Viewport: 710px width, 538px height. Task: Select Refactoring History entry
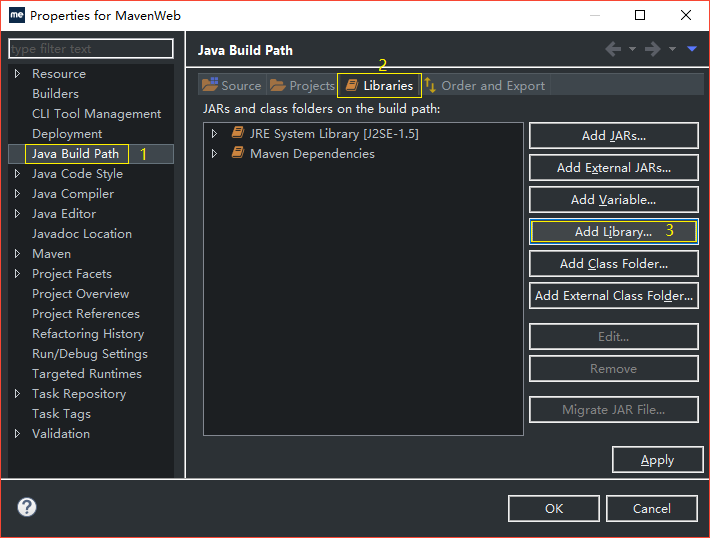pos(88,334)
